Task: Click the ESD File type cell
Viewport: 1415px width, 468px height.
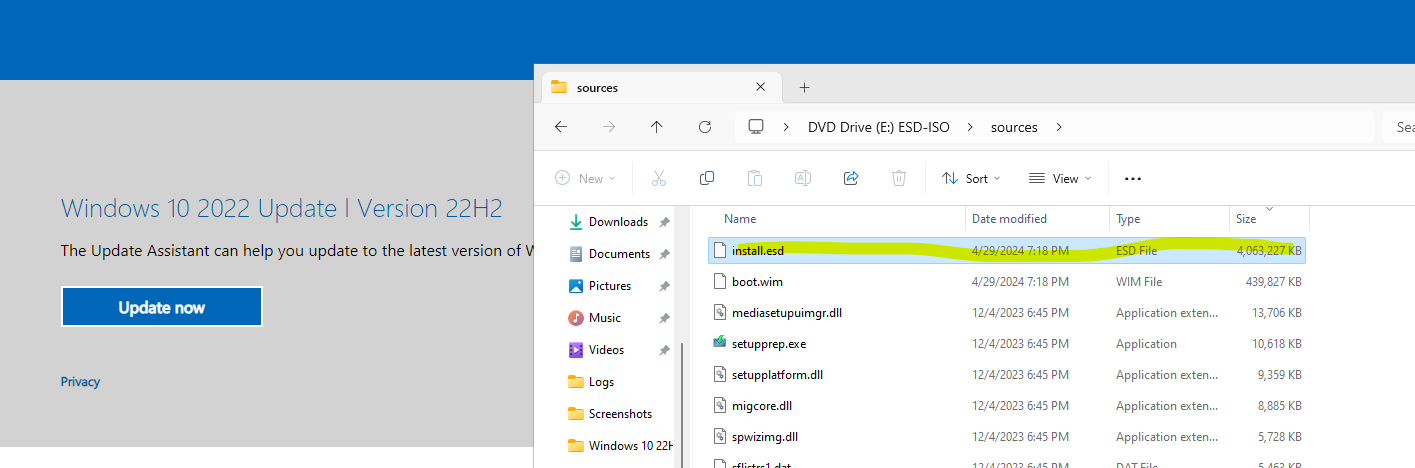Action: pos(1137,251)
